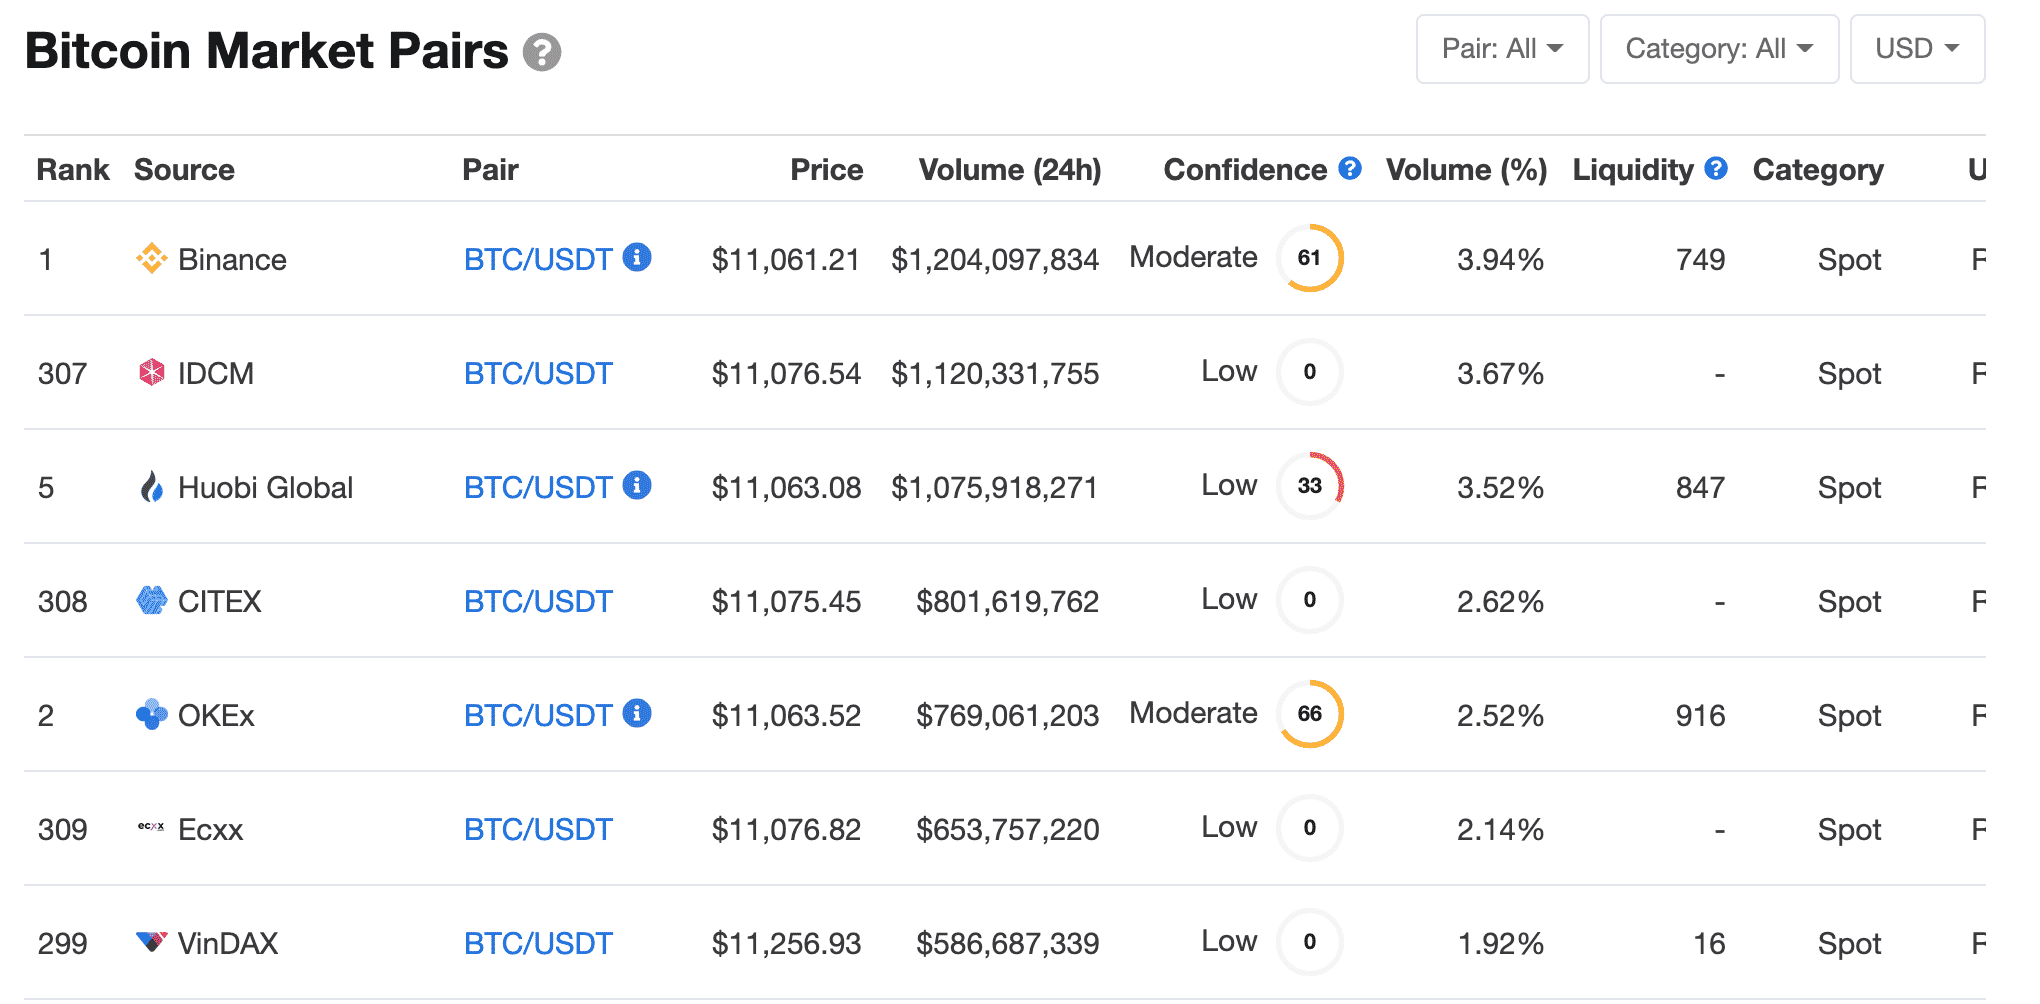This screenshot has width=2040, height=1004.
Task: Open the VinDAX BTC/USDT pair link
Action: 538,944
